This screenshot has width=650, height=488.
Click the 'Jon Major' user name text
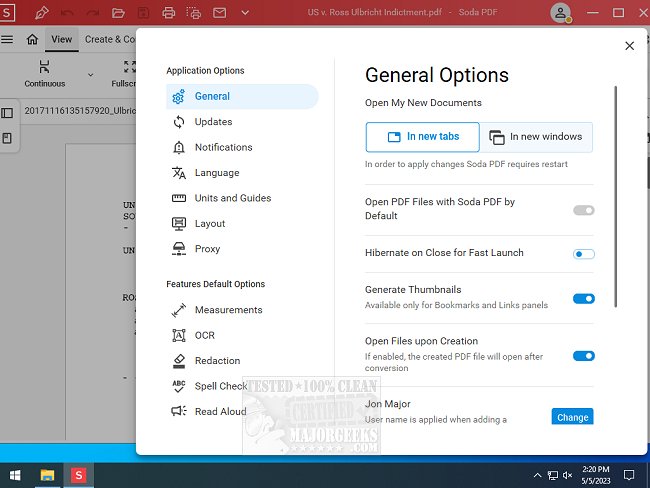388,404
